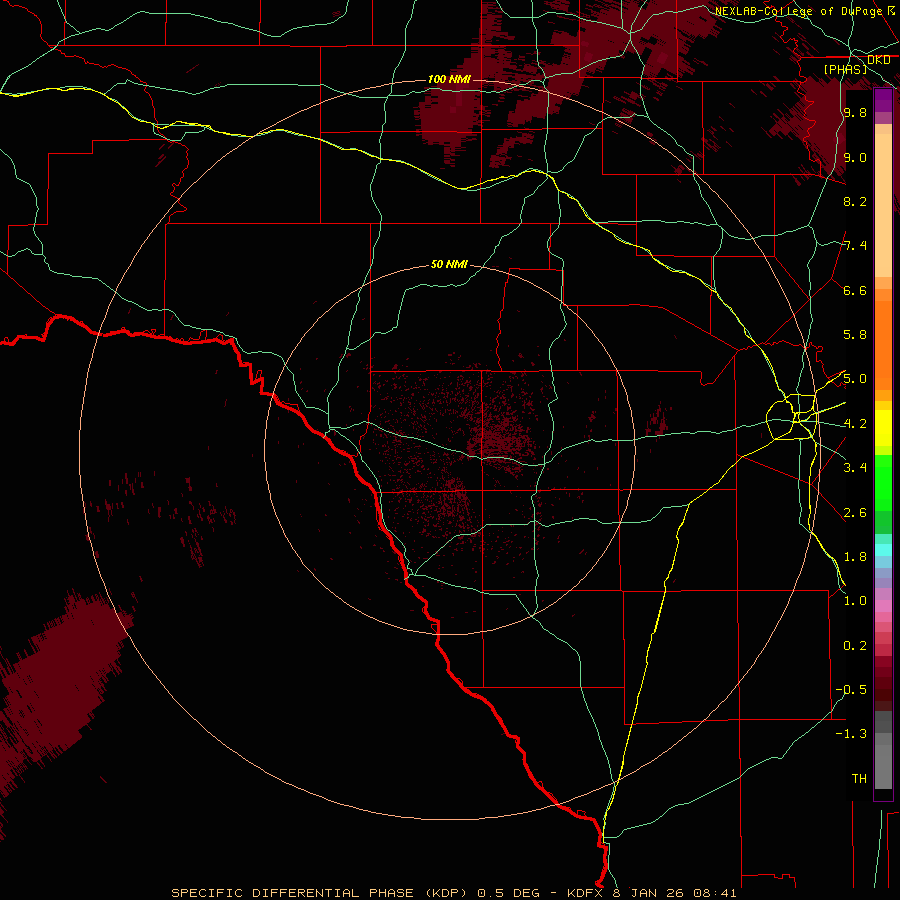Click the 1.0 value on the color scale

855,601
